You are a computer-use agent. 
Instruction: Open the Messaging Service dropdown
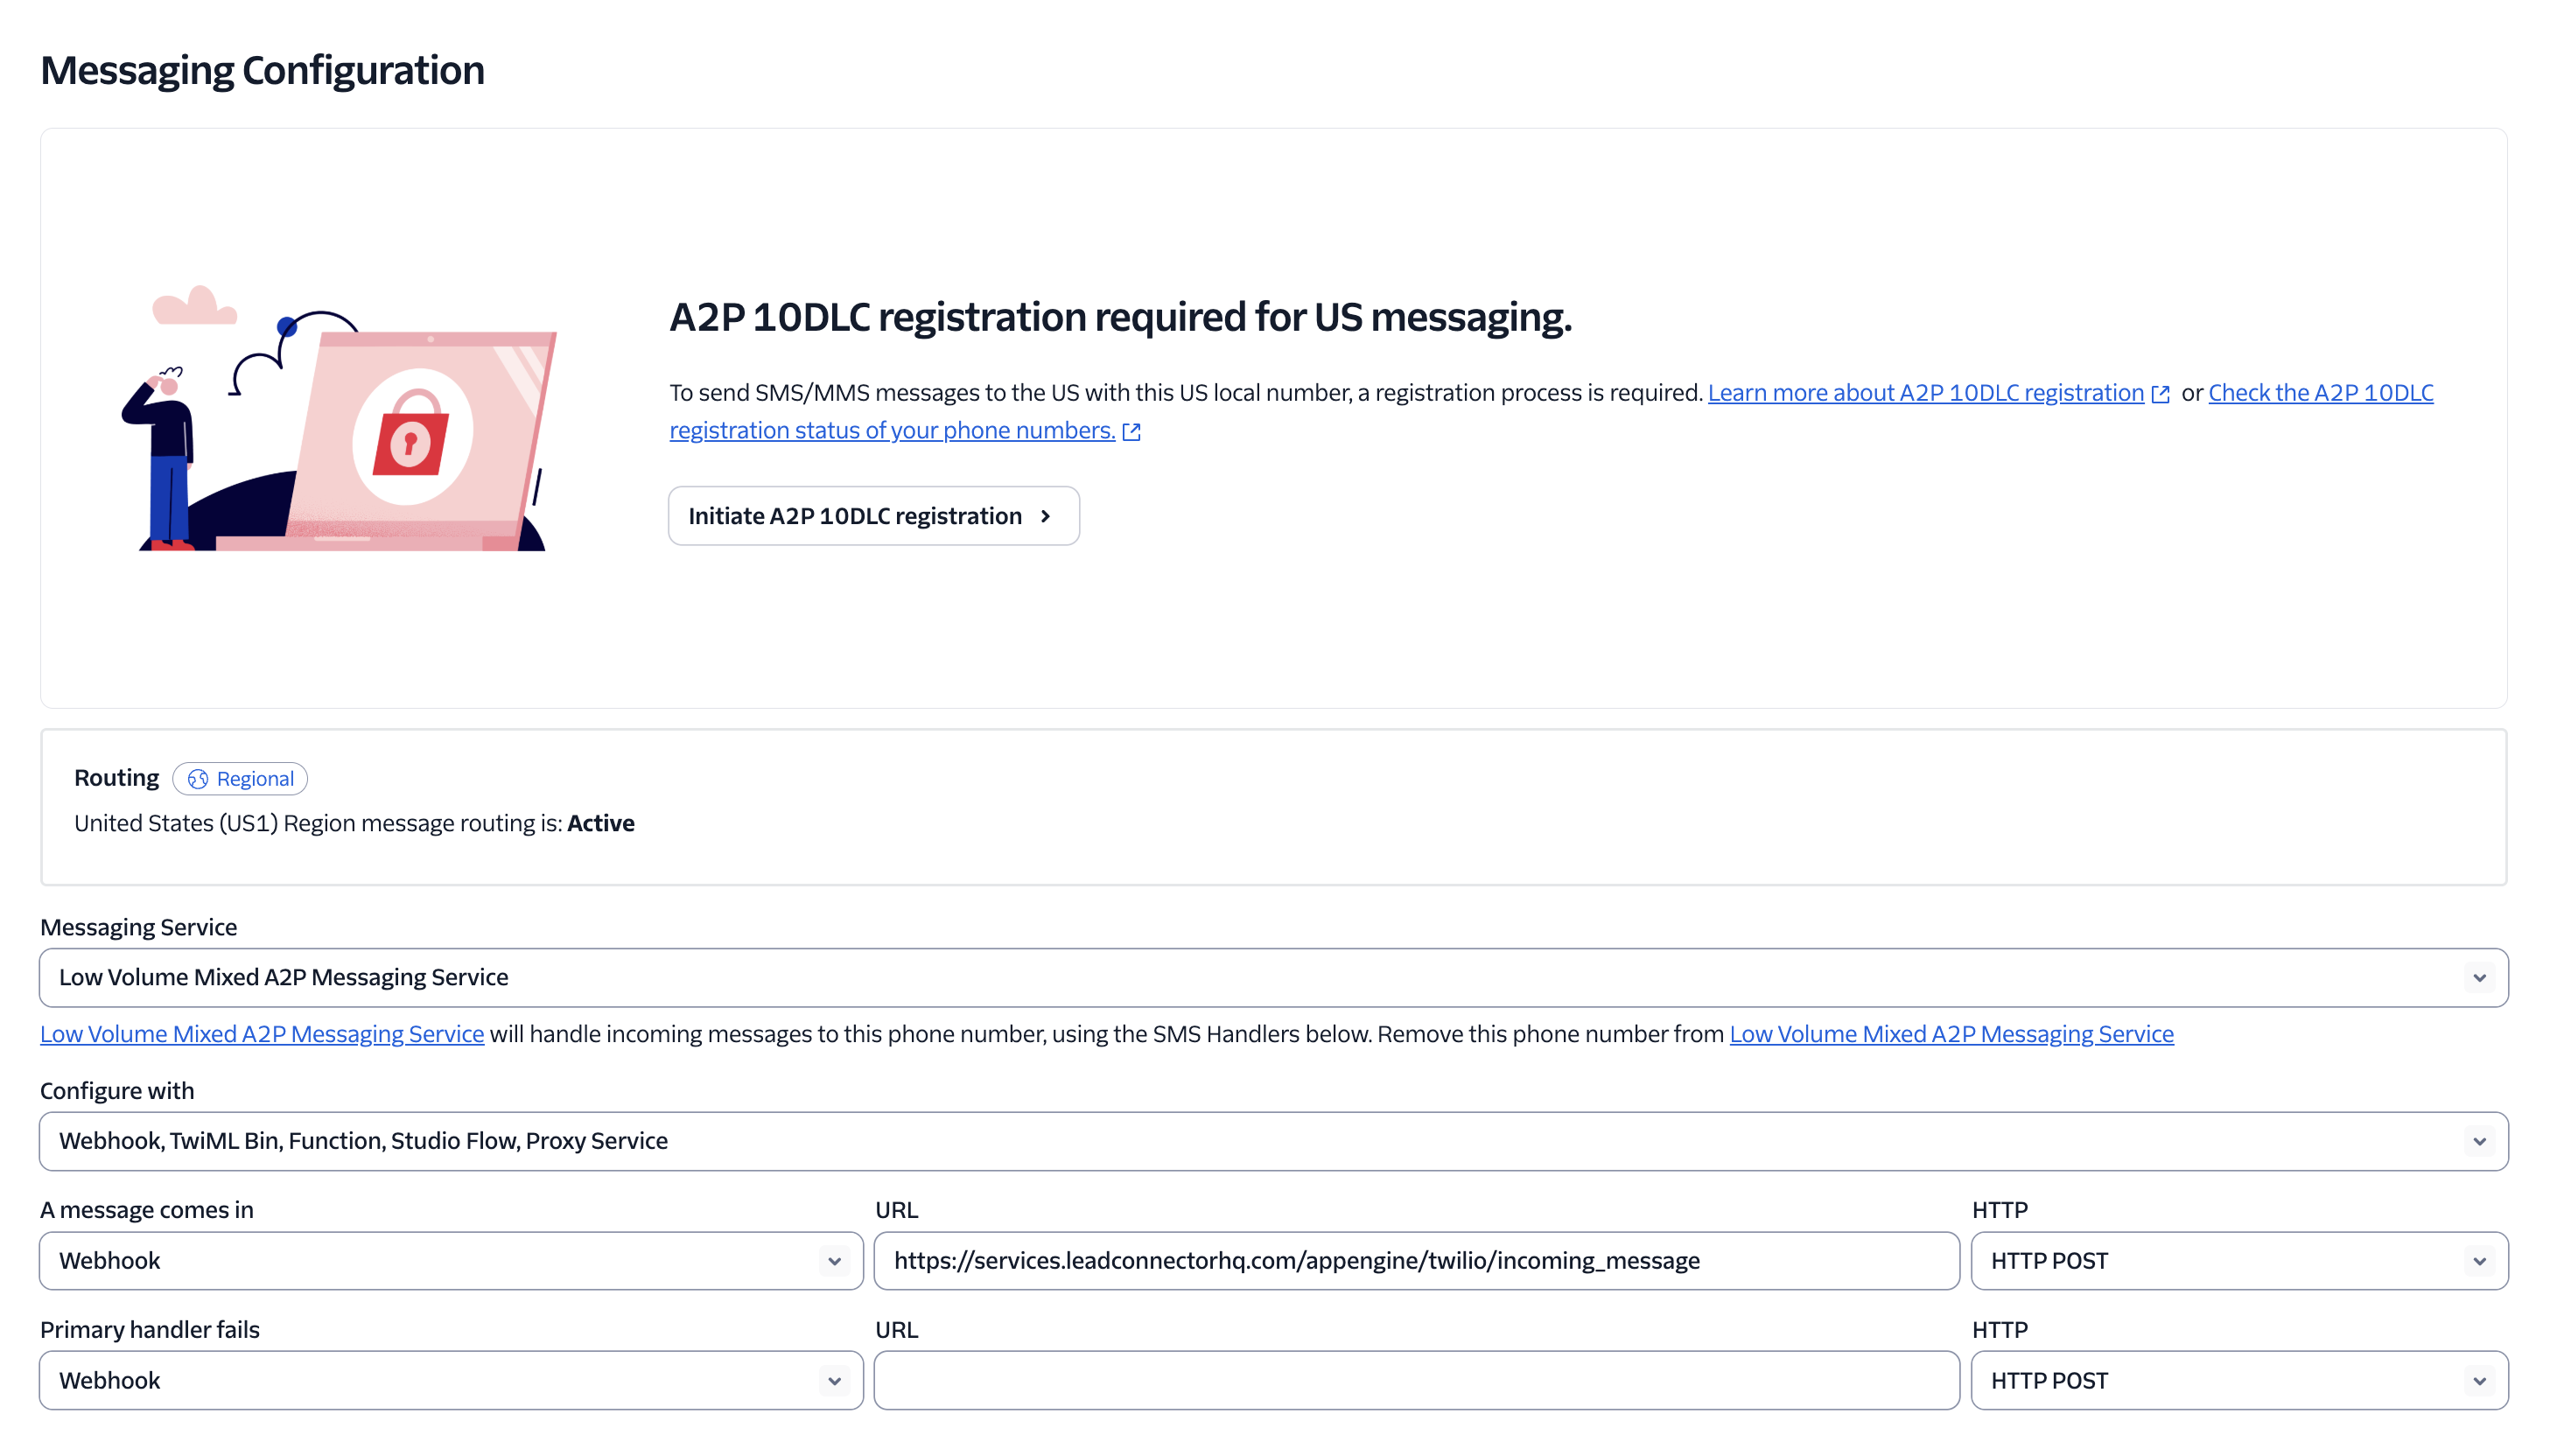pos(1272,977)
